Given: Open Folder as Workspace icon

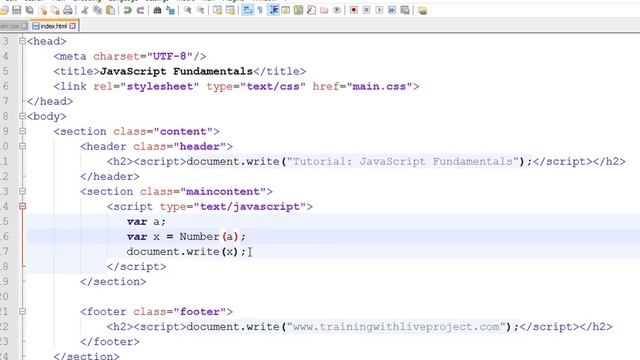Looking at the screenshot, I should pos(324,10).
